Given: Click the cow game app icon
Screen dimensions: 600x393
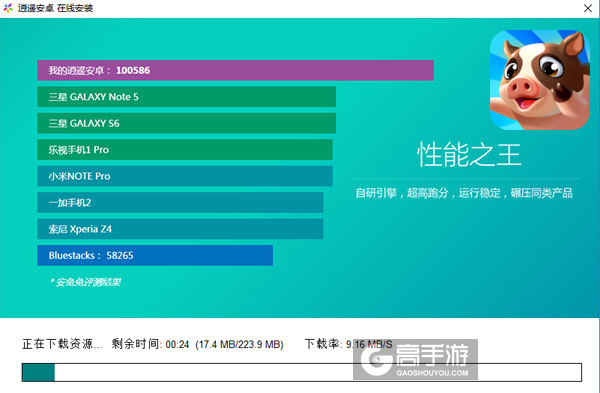Looking at the screenshot, I should point(540,80).
